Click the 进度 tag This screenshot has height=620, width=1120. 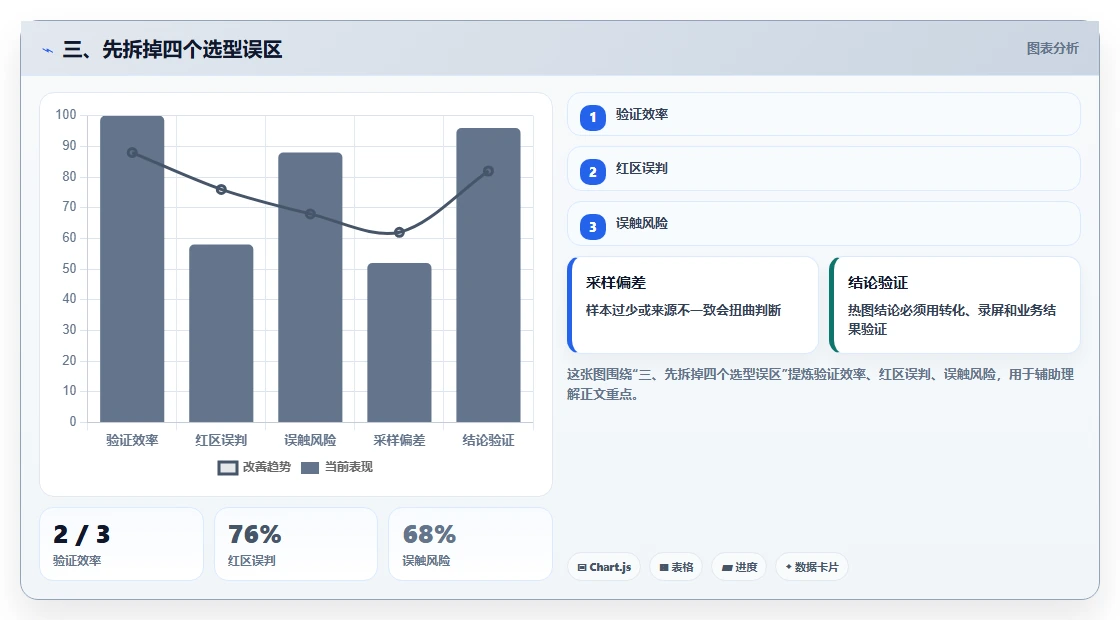(x=739, y=567)
